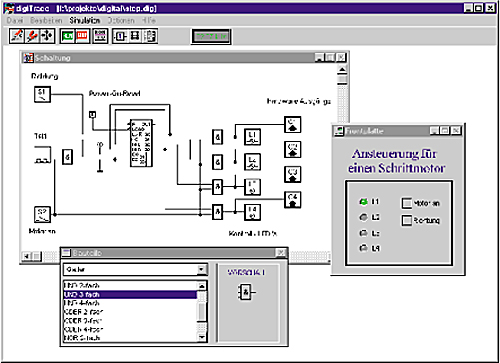Click the L2 indicator on Frontplatte
Screen dimensions: 500x363
tap(363, 217)
